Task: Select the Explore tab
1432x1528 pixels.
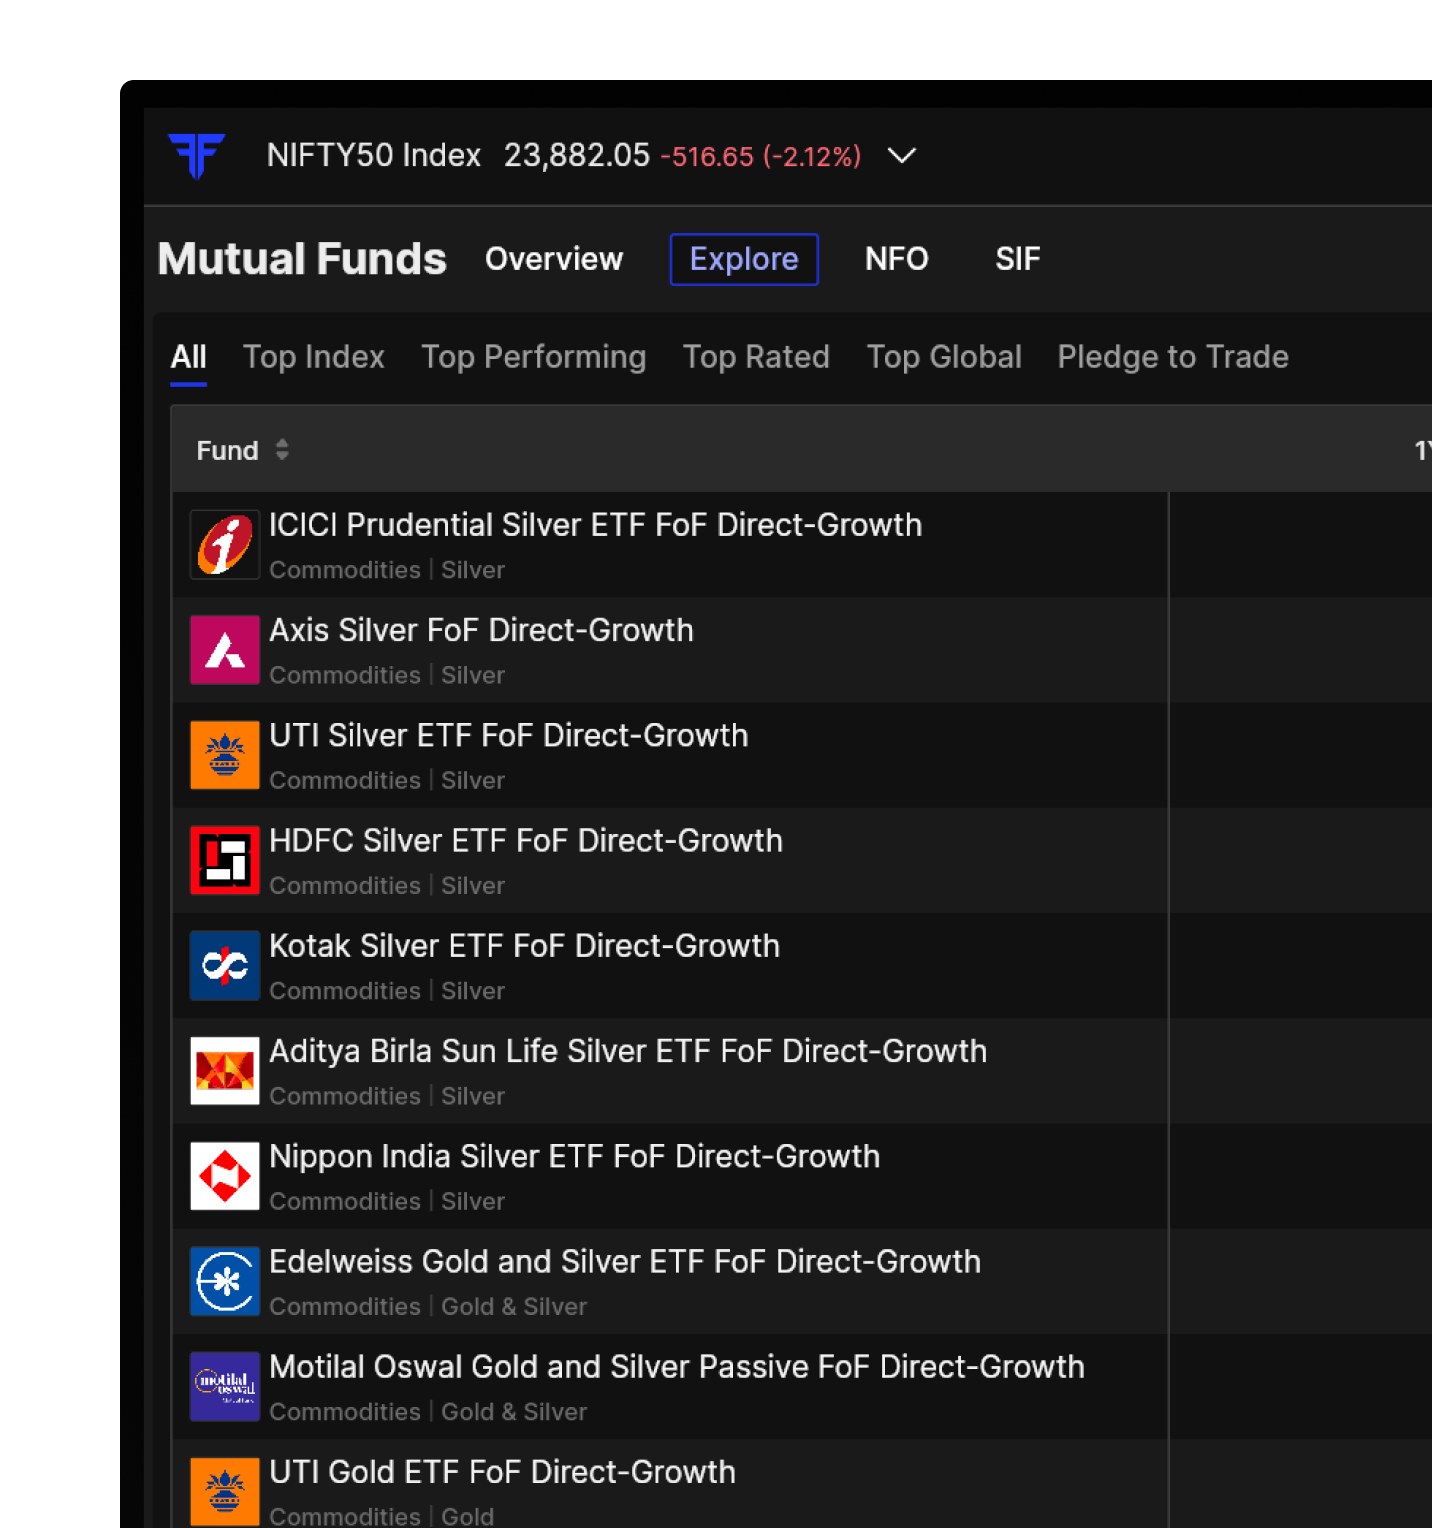Action: click(x=744, y=259)
